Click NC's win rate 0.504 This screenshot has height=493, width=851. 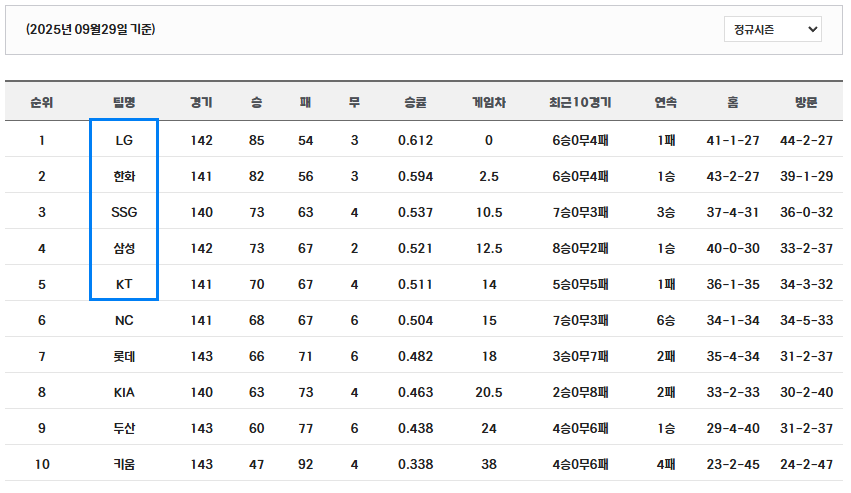(415, 320)
